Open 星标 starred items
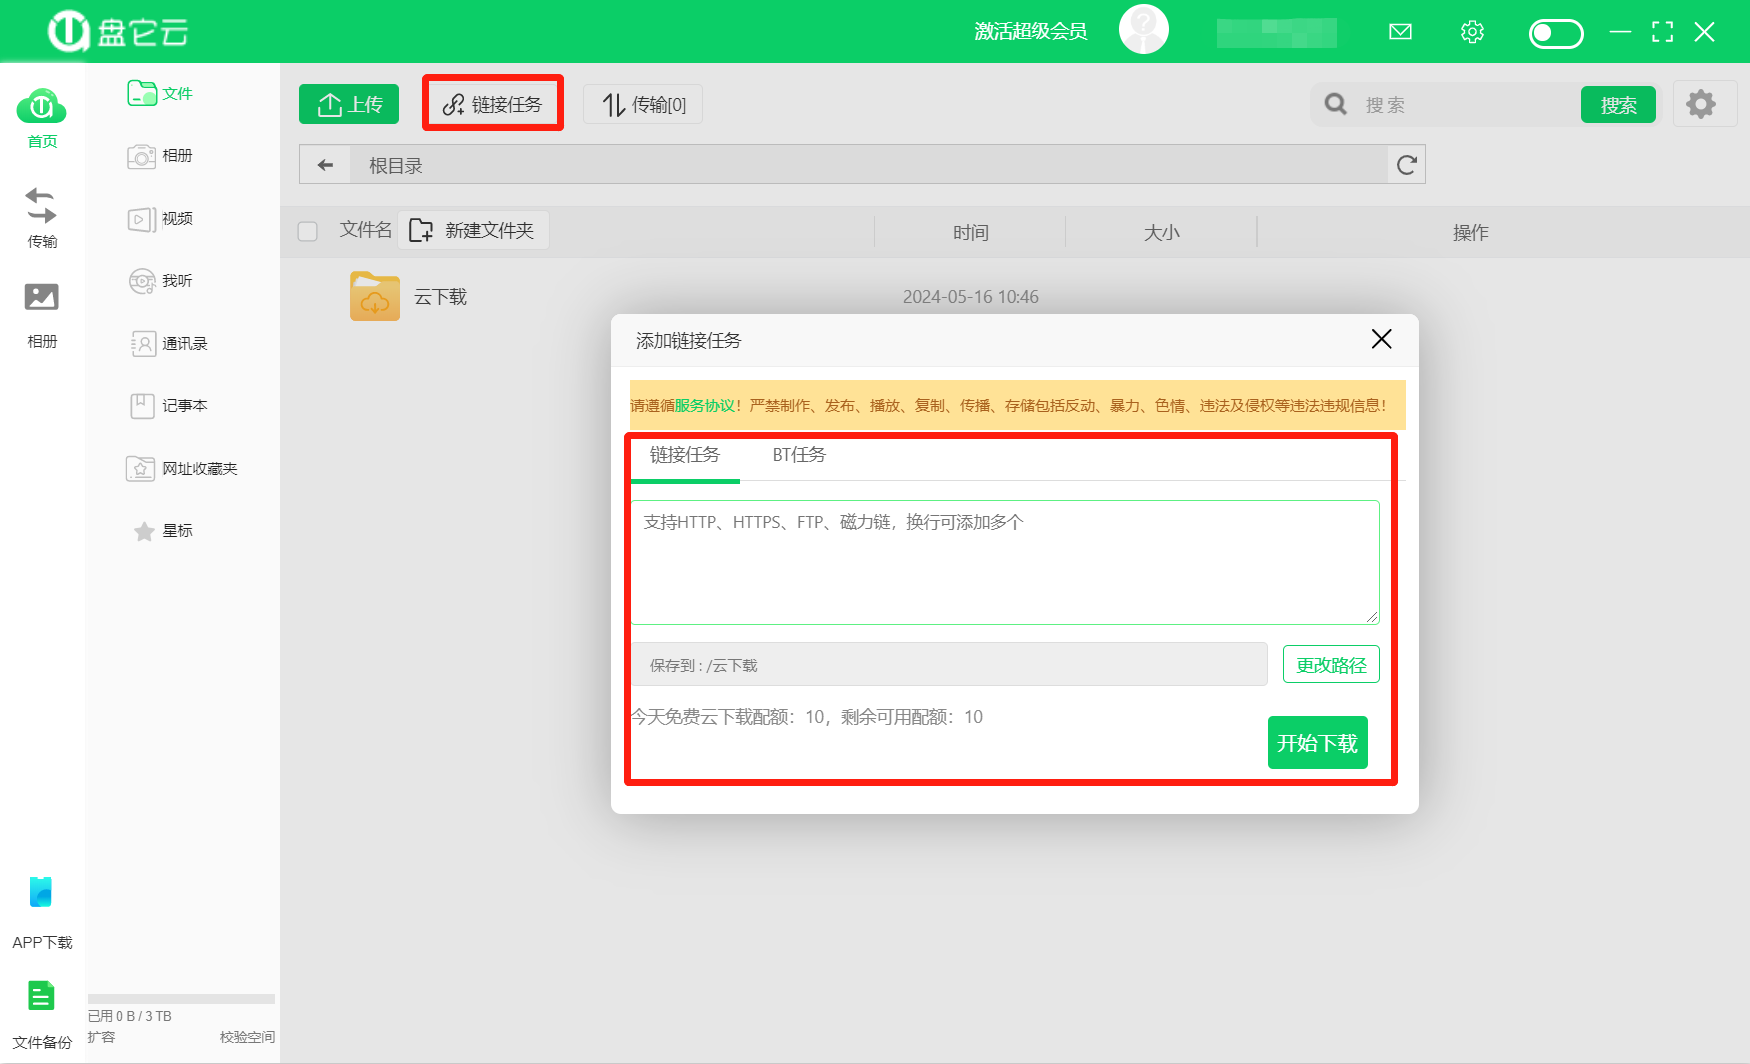Viewport: 1750px width, 1064px height. pos(163,531)
